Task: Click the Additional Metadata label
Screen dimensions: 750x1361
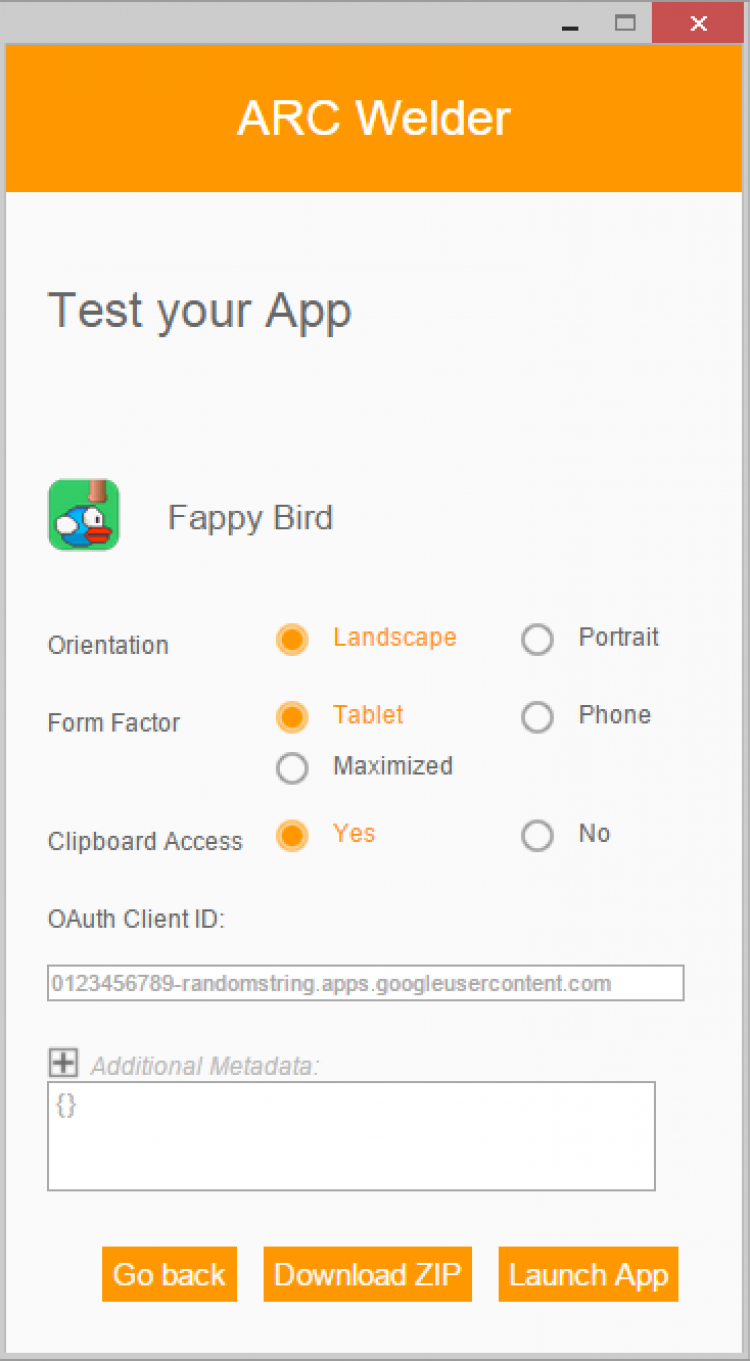Action: pos(205,1066)
